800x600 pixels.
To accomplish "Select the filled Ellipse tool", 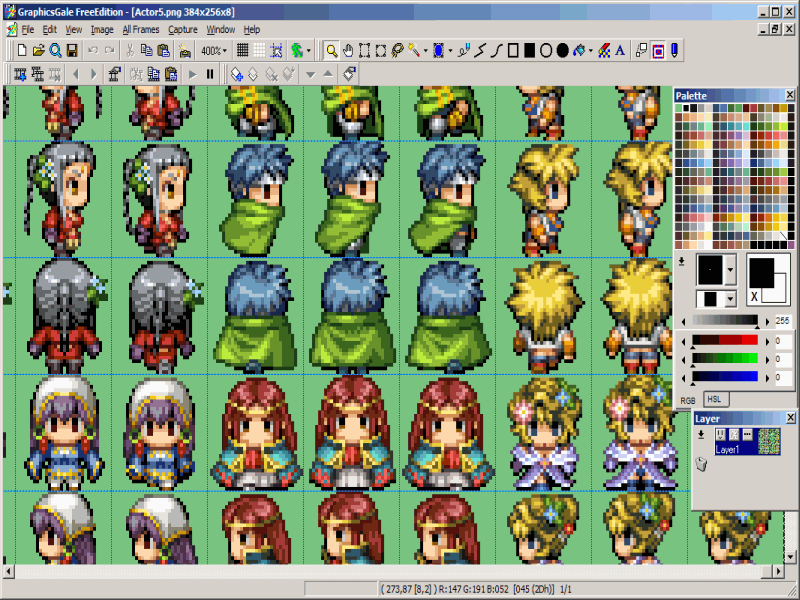I will 562,51.
